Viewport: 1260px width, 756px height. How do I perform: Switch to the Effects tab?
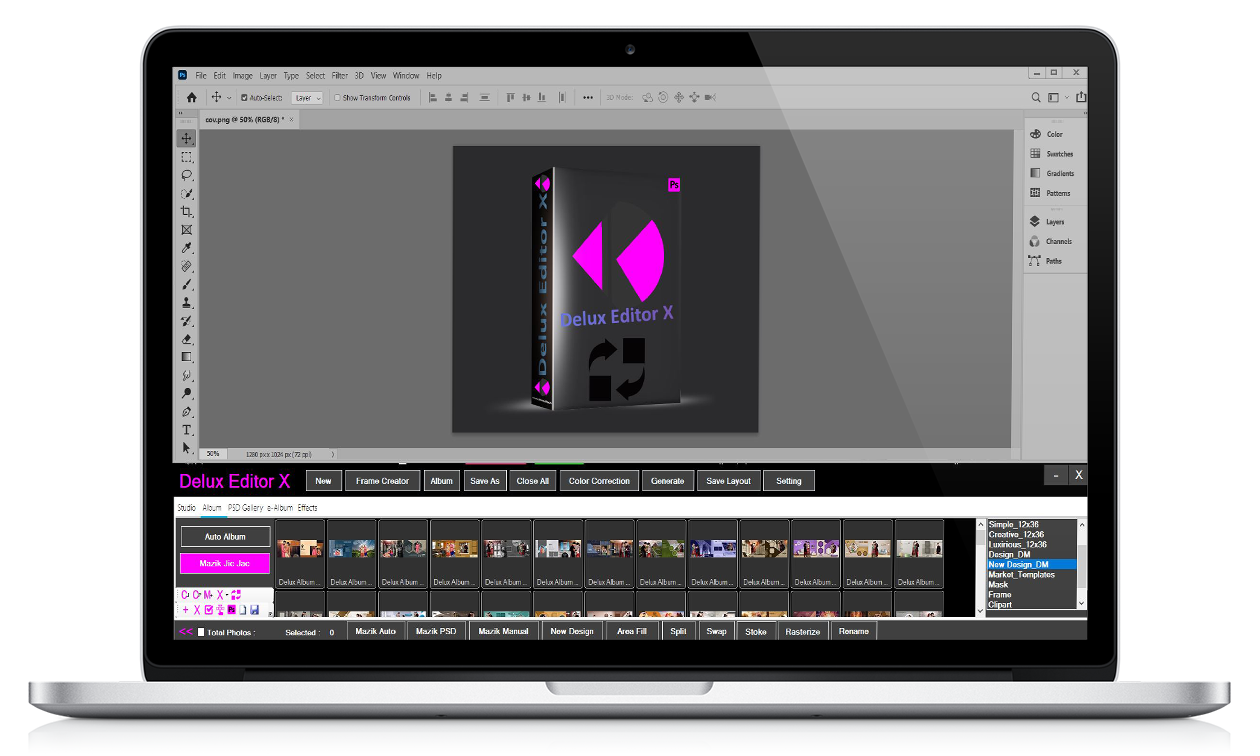(308, 508)
